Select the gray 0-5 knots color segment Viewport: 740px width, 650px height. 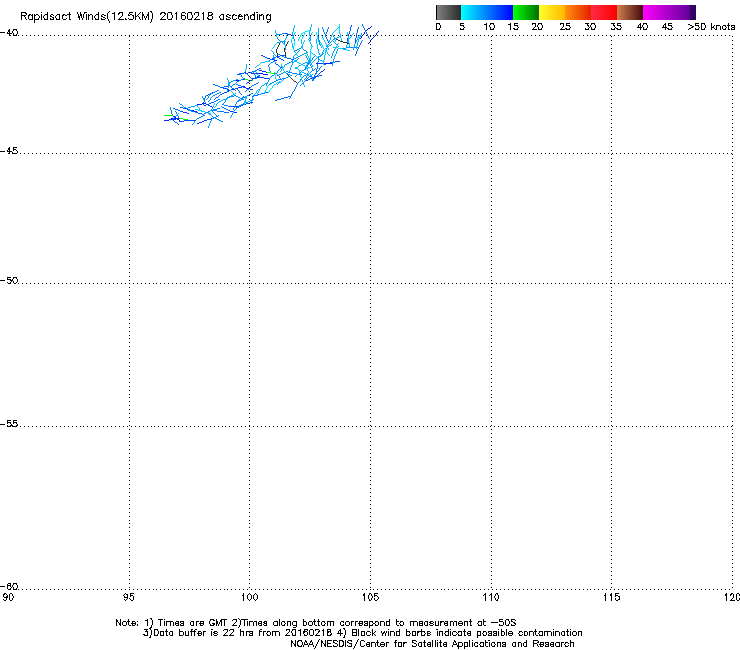(448, 12)
